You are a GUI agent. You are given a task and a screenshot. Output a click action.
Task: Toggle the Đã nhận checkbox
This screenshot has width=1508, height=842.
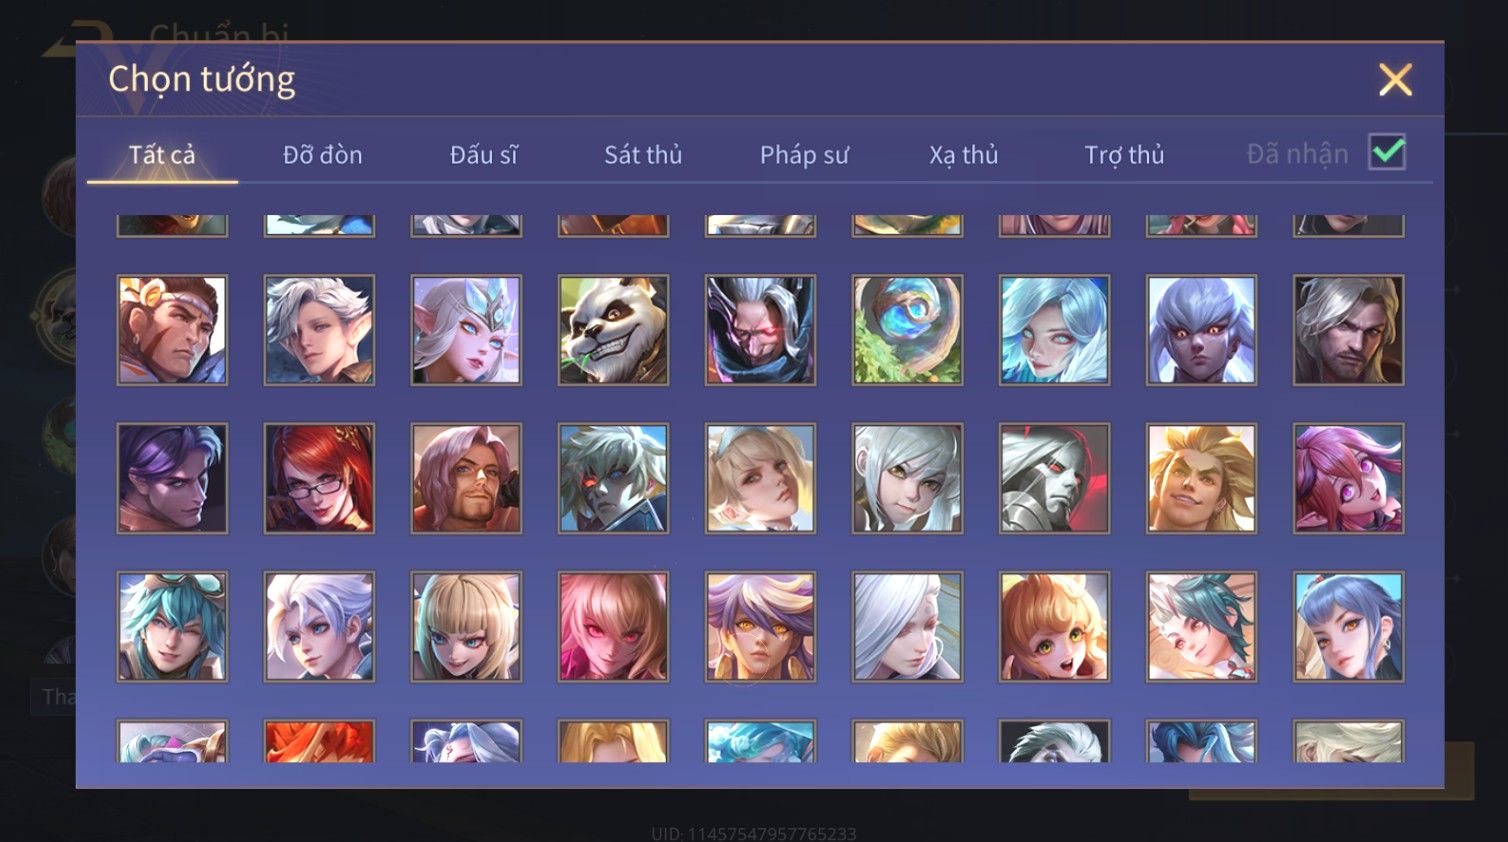(x=1387, y=152)
